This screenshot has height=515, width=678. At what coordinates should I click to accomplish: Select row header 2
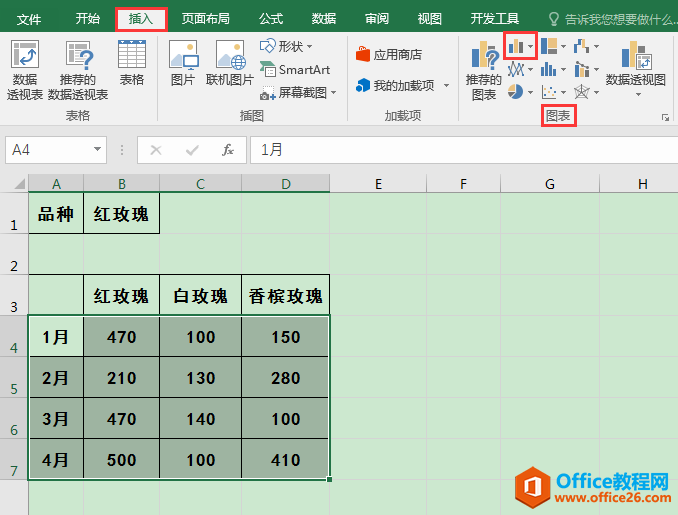(14, 254)
